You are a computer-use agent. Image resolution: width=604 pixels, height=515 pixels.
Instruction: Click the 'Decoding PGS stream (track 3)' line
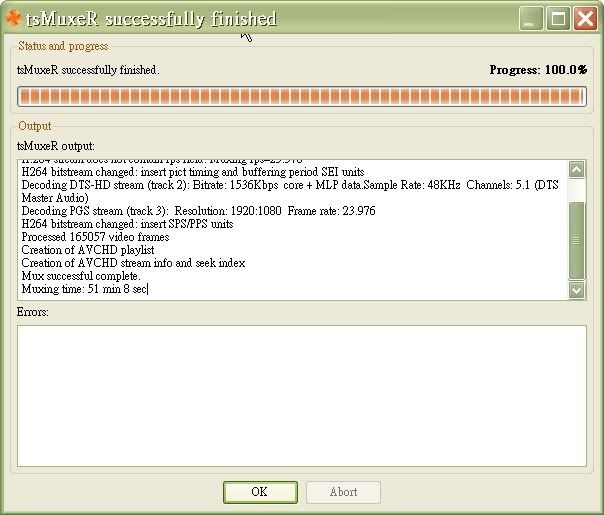pos(198,211)
